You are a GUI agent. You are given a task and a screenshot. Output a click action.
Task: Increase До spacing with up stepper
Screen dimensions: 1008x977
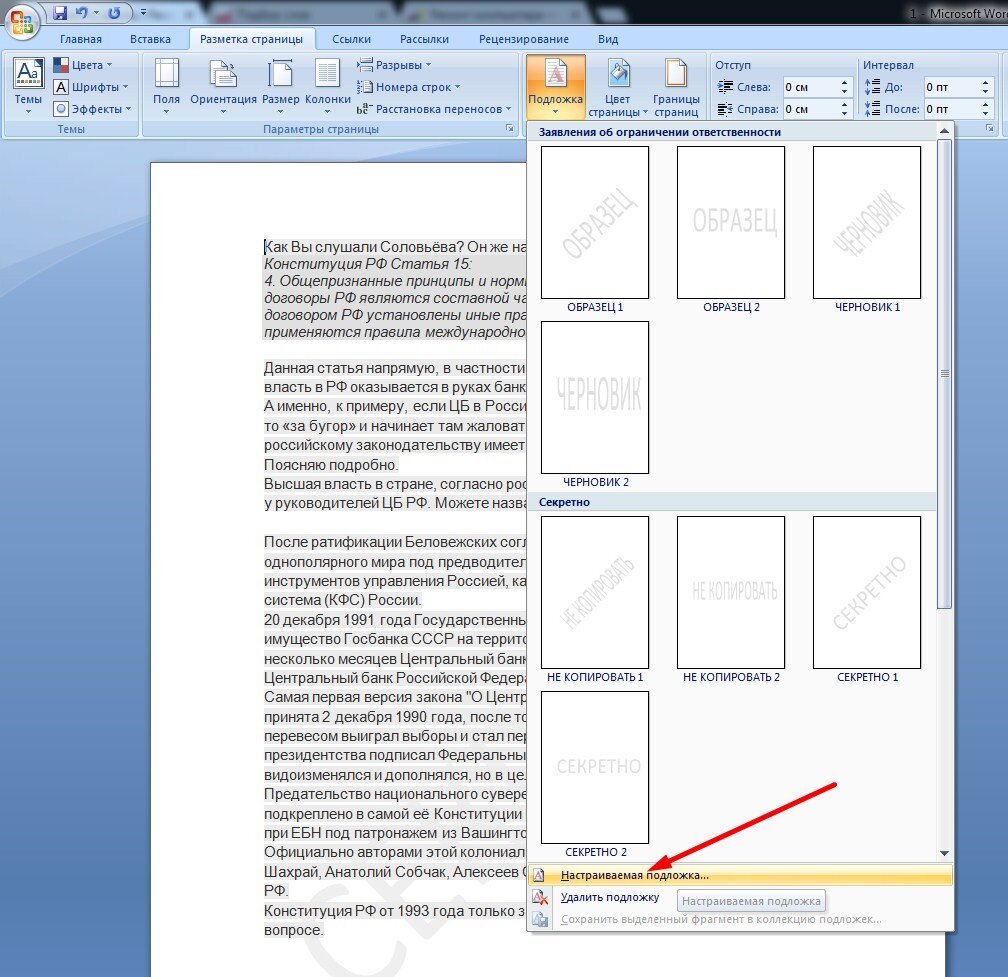pyautogui.click(x=986, y=82)
